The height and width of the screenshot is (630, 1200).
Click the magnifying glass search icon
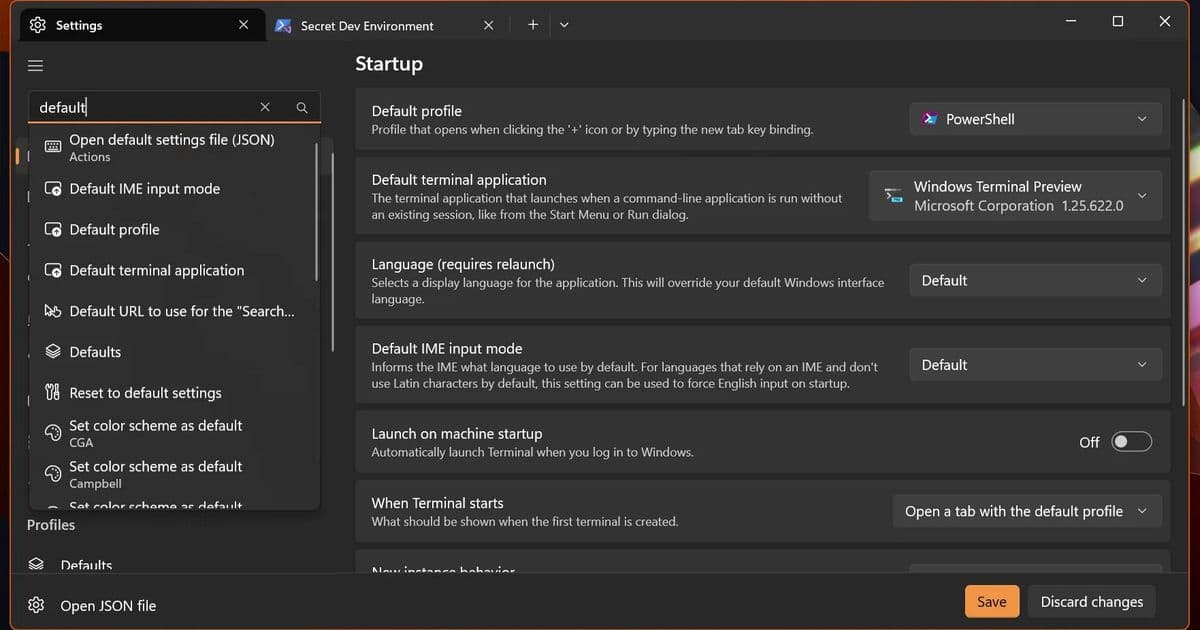[302, 106]
